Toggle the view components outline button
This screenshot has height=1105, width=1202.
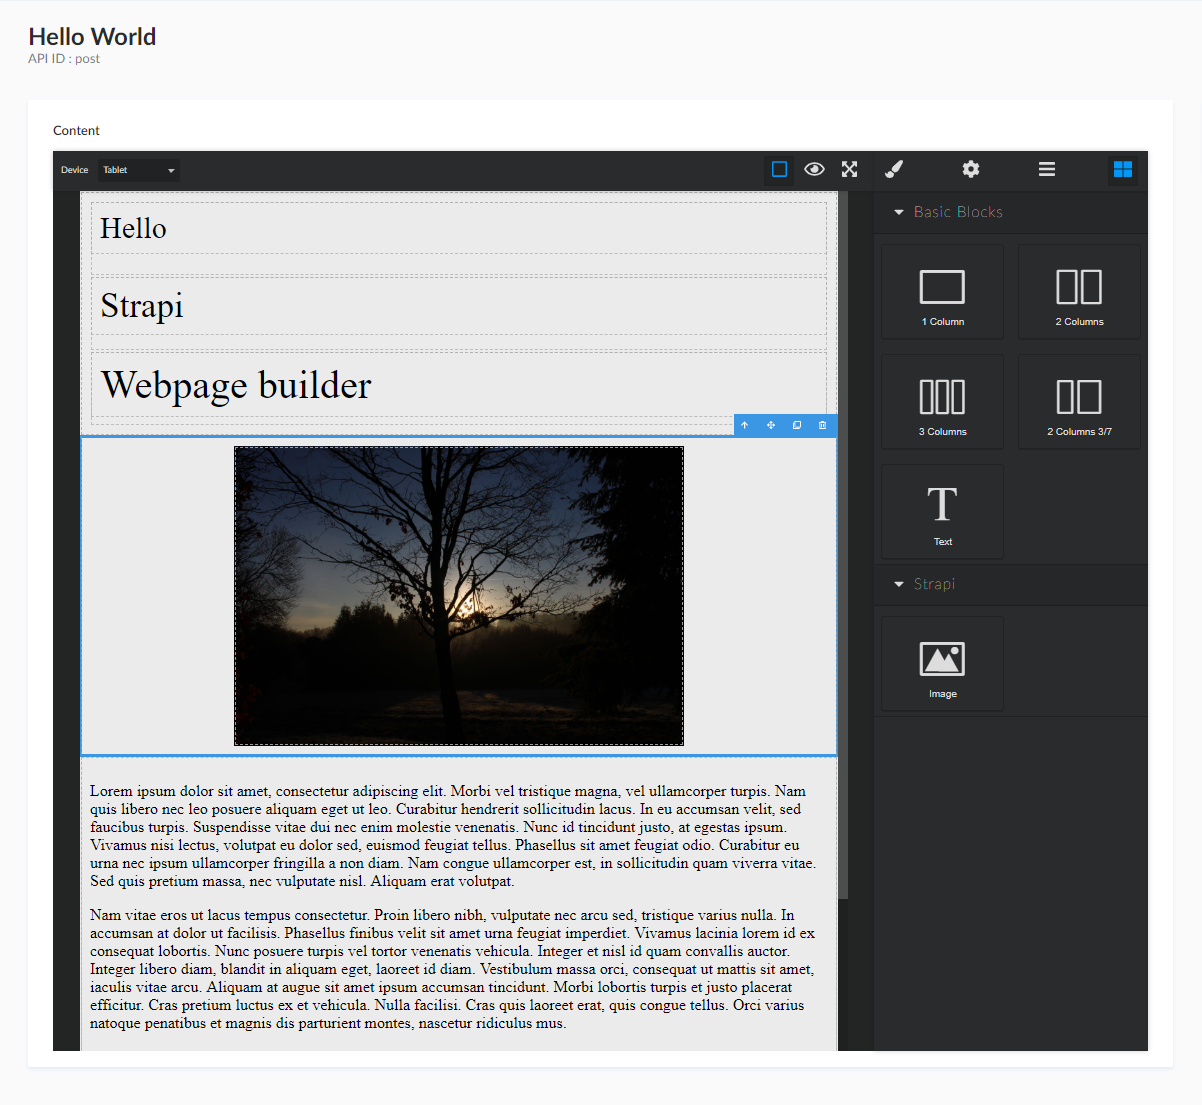coord(780,169)
